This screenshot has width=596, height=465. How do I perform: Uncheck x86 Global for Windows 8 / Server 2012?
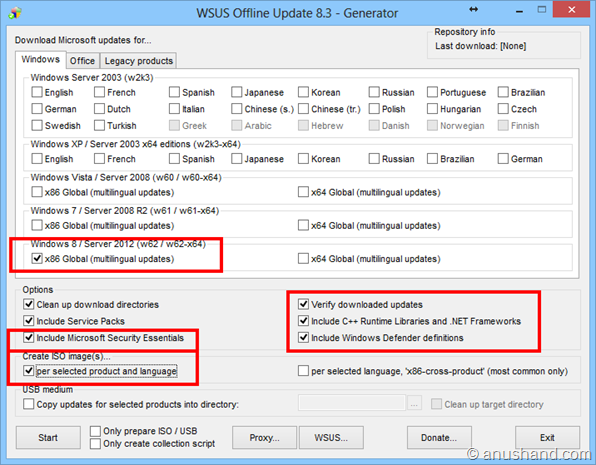pyautogui.click(x=37, y=259)
